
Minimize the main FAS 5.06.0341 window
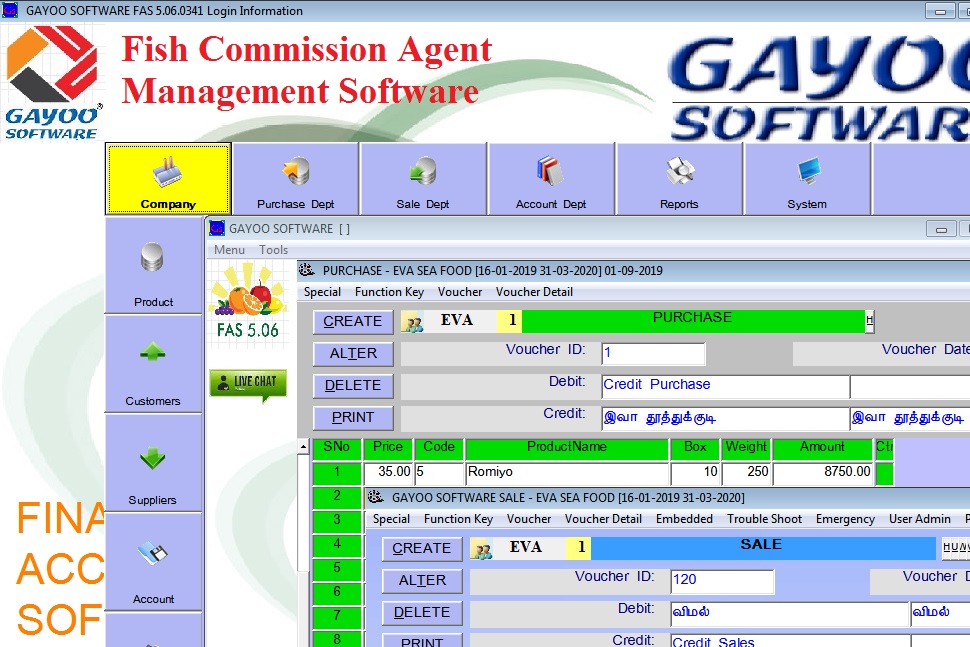[x=940, y=11]
